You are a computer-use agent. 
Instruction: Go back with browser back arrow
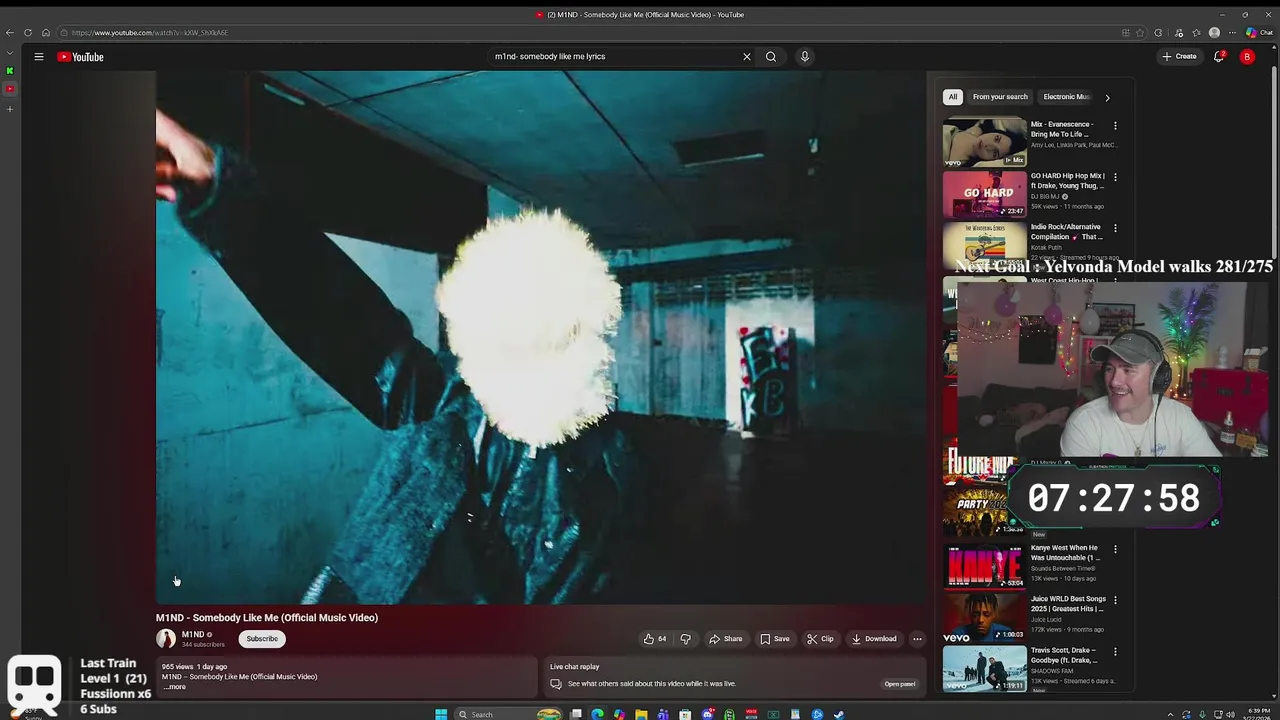10,33
